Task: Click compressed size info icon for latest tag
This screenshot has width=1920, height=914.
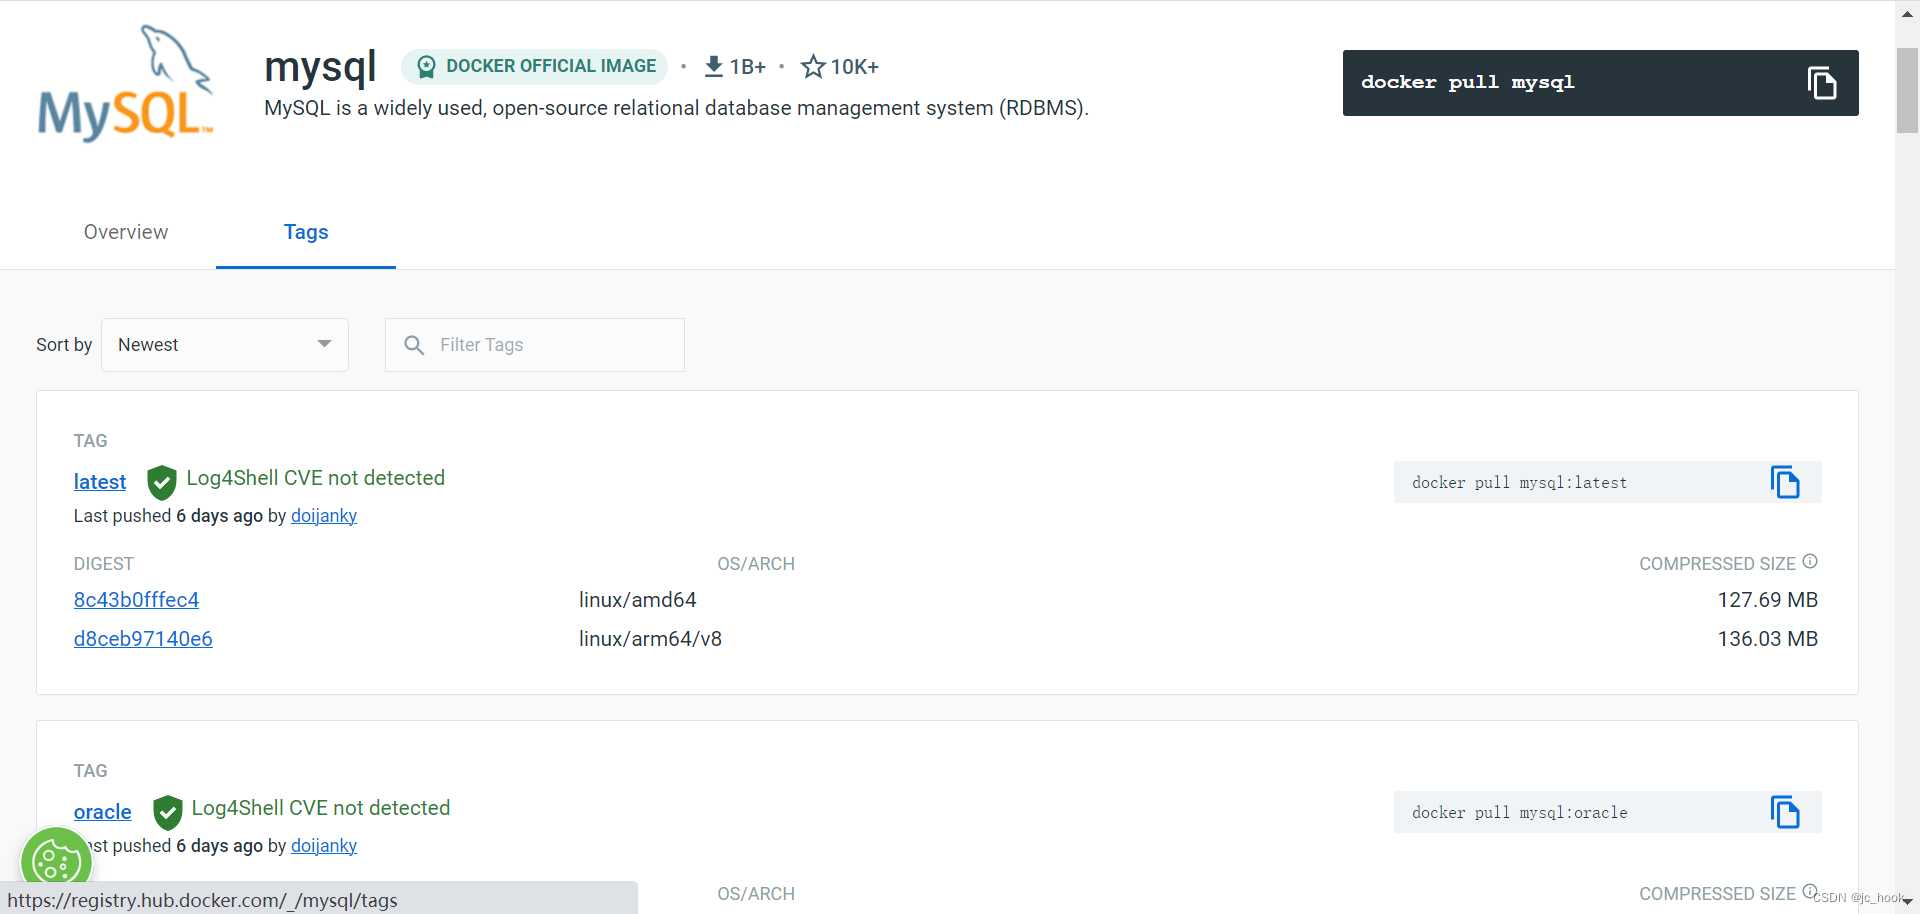Action: (x=1810, y=562)
